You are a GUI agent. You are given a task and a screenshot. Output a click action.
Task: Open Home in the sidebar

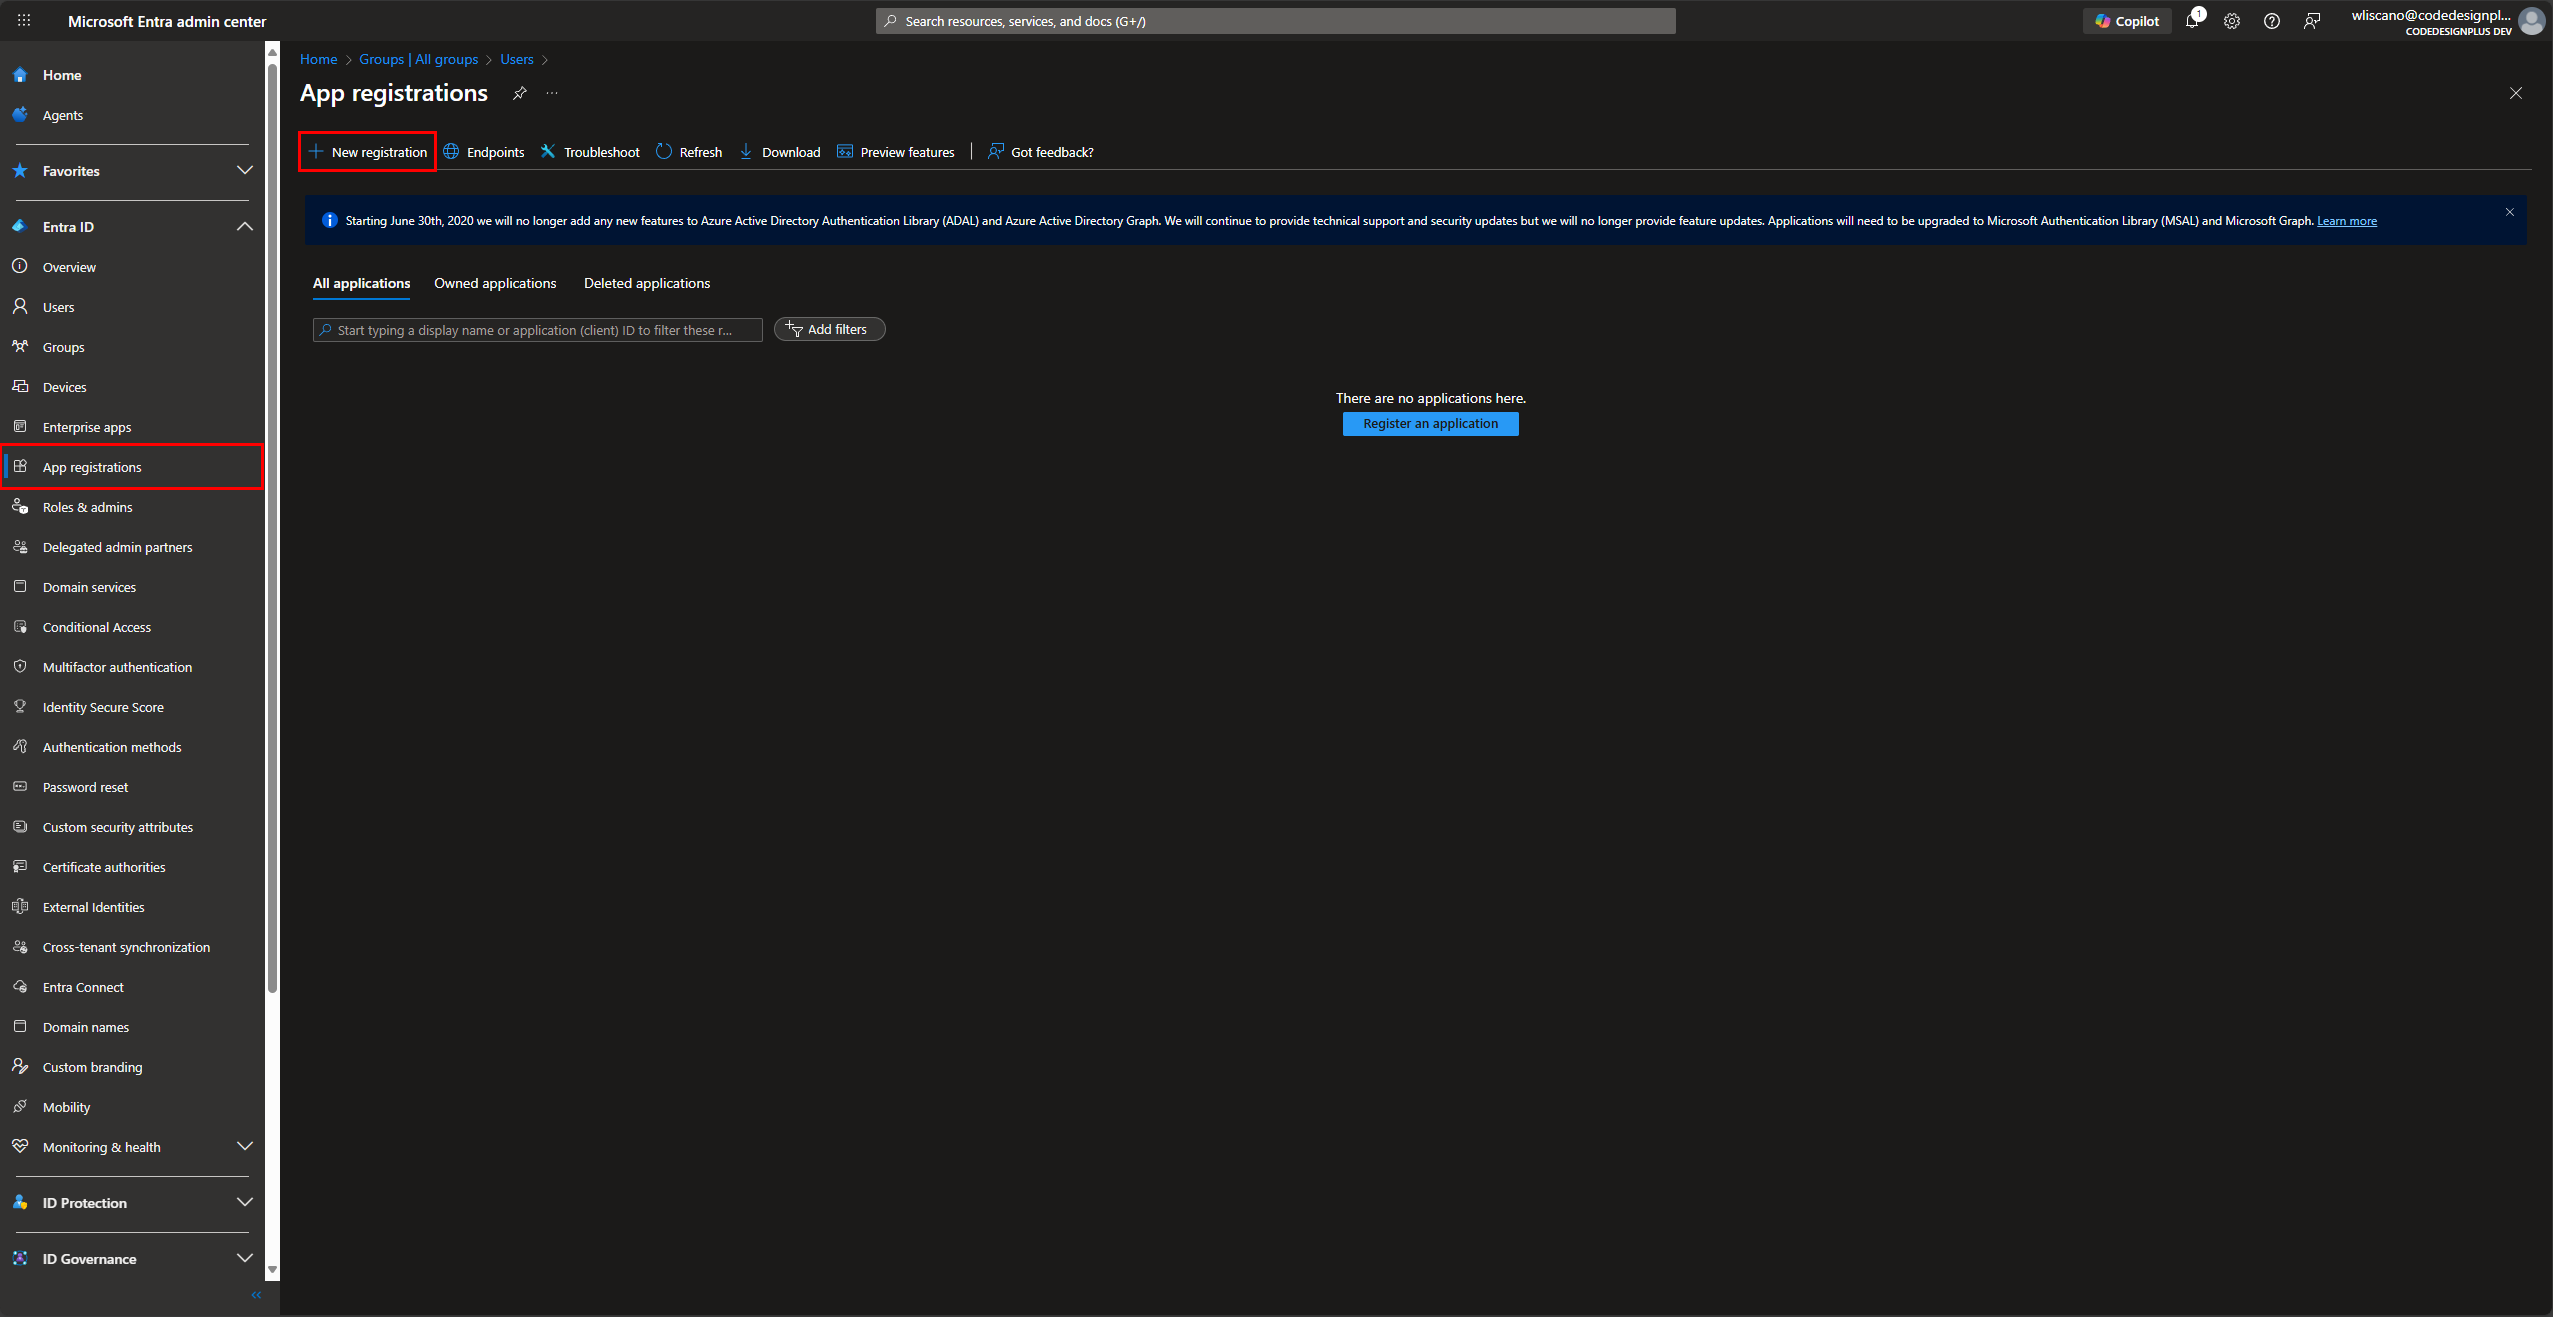(132, 75)
